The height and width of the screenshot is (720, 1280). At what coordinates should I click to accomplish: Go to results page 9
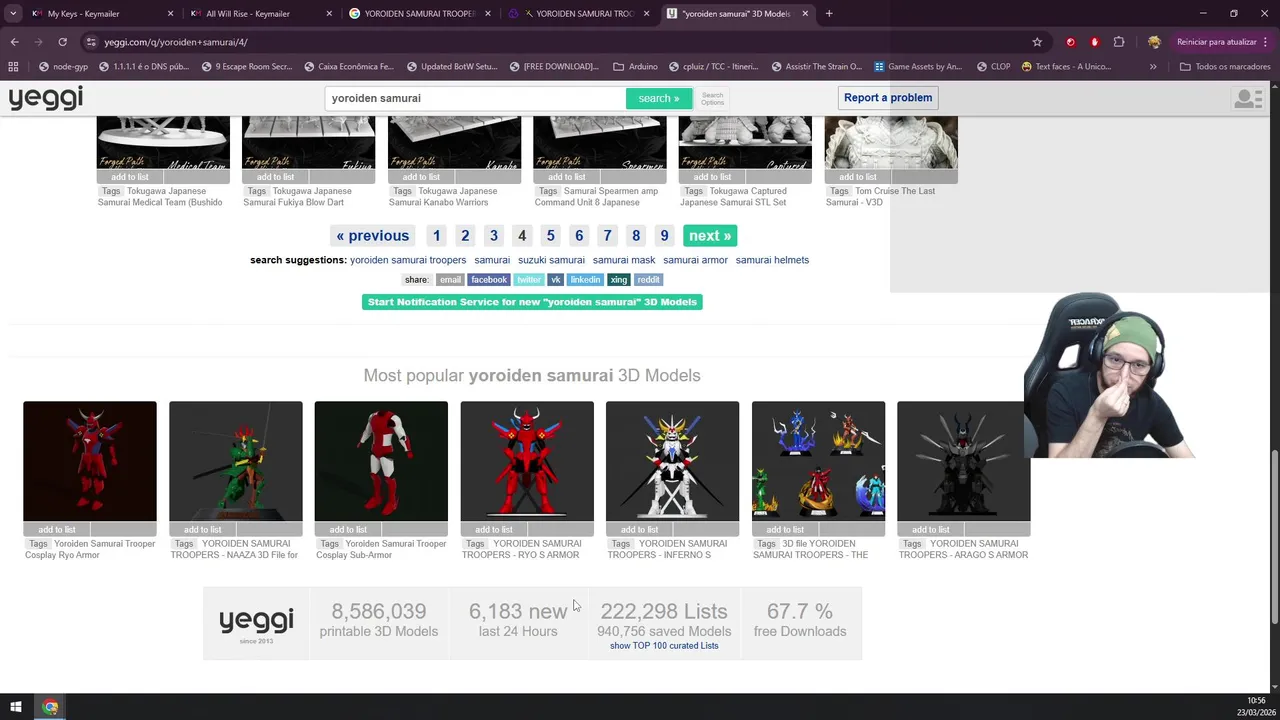pyautogui.click(x=664, y=236)
